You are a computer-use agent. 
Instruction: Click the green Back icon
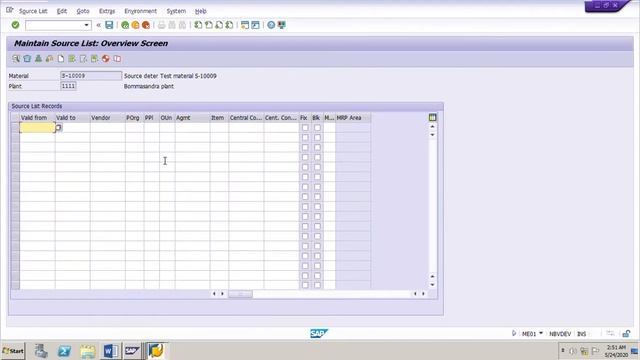125,25
